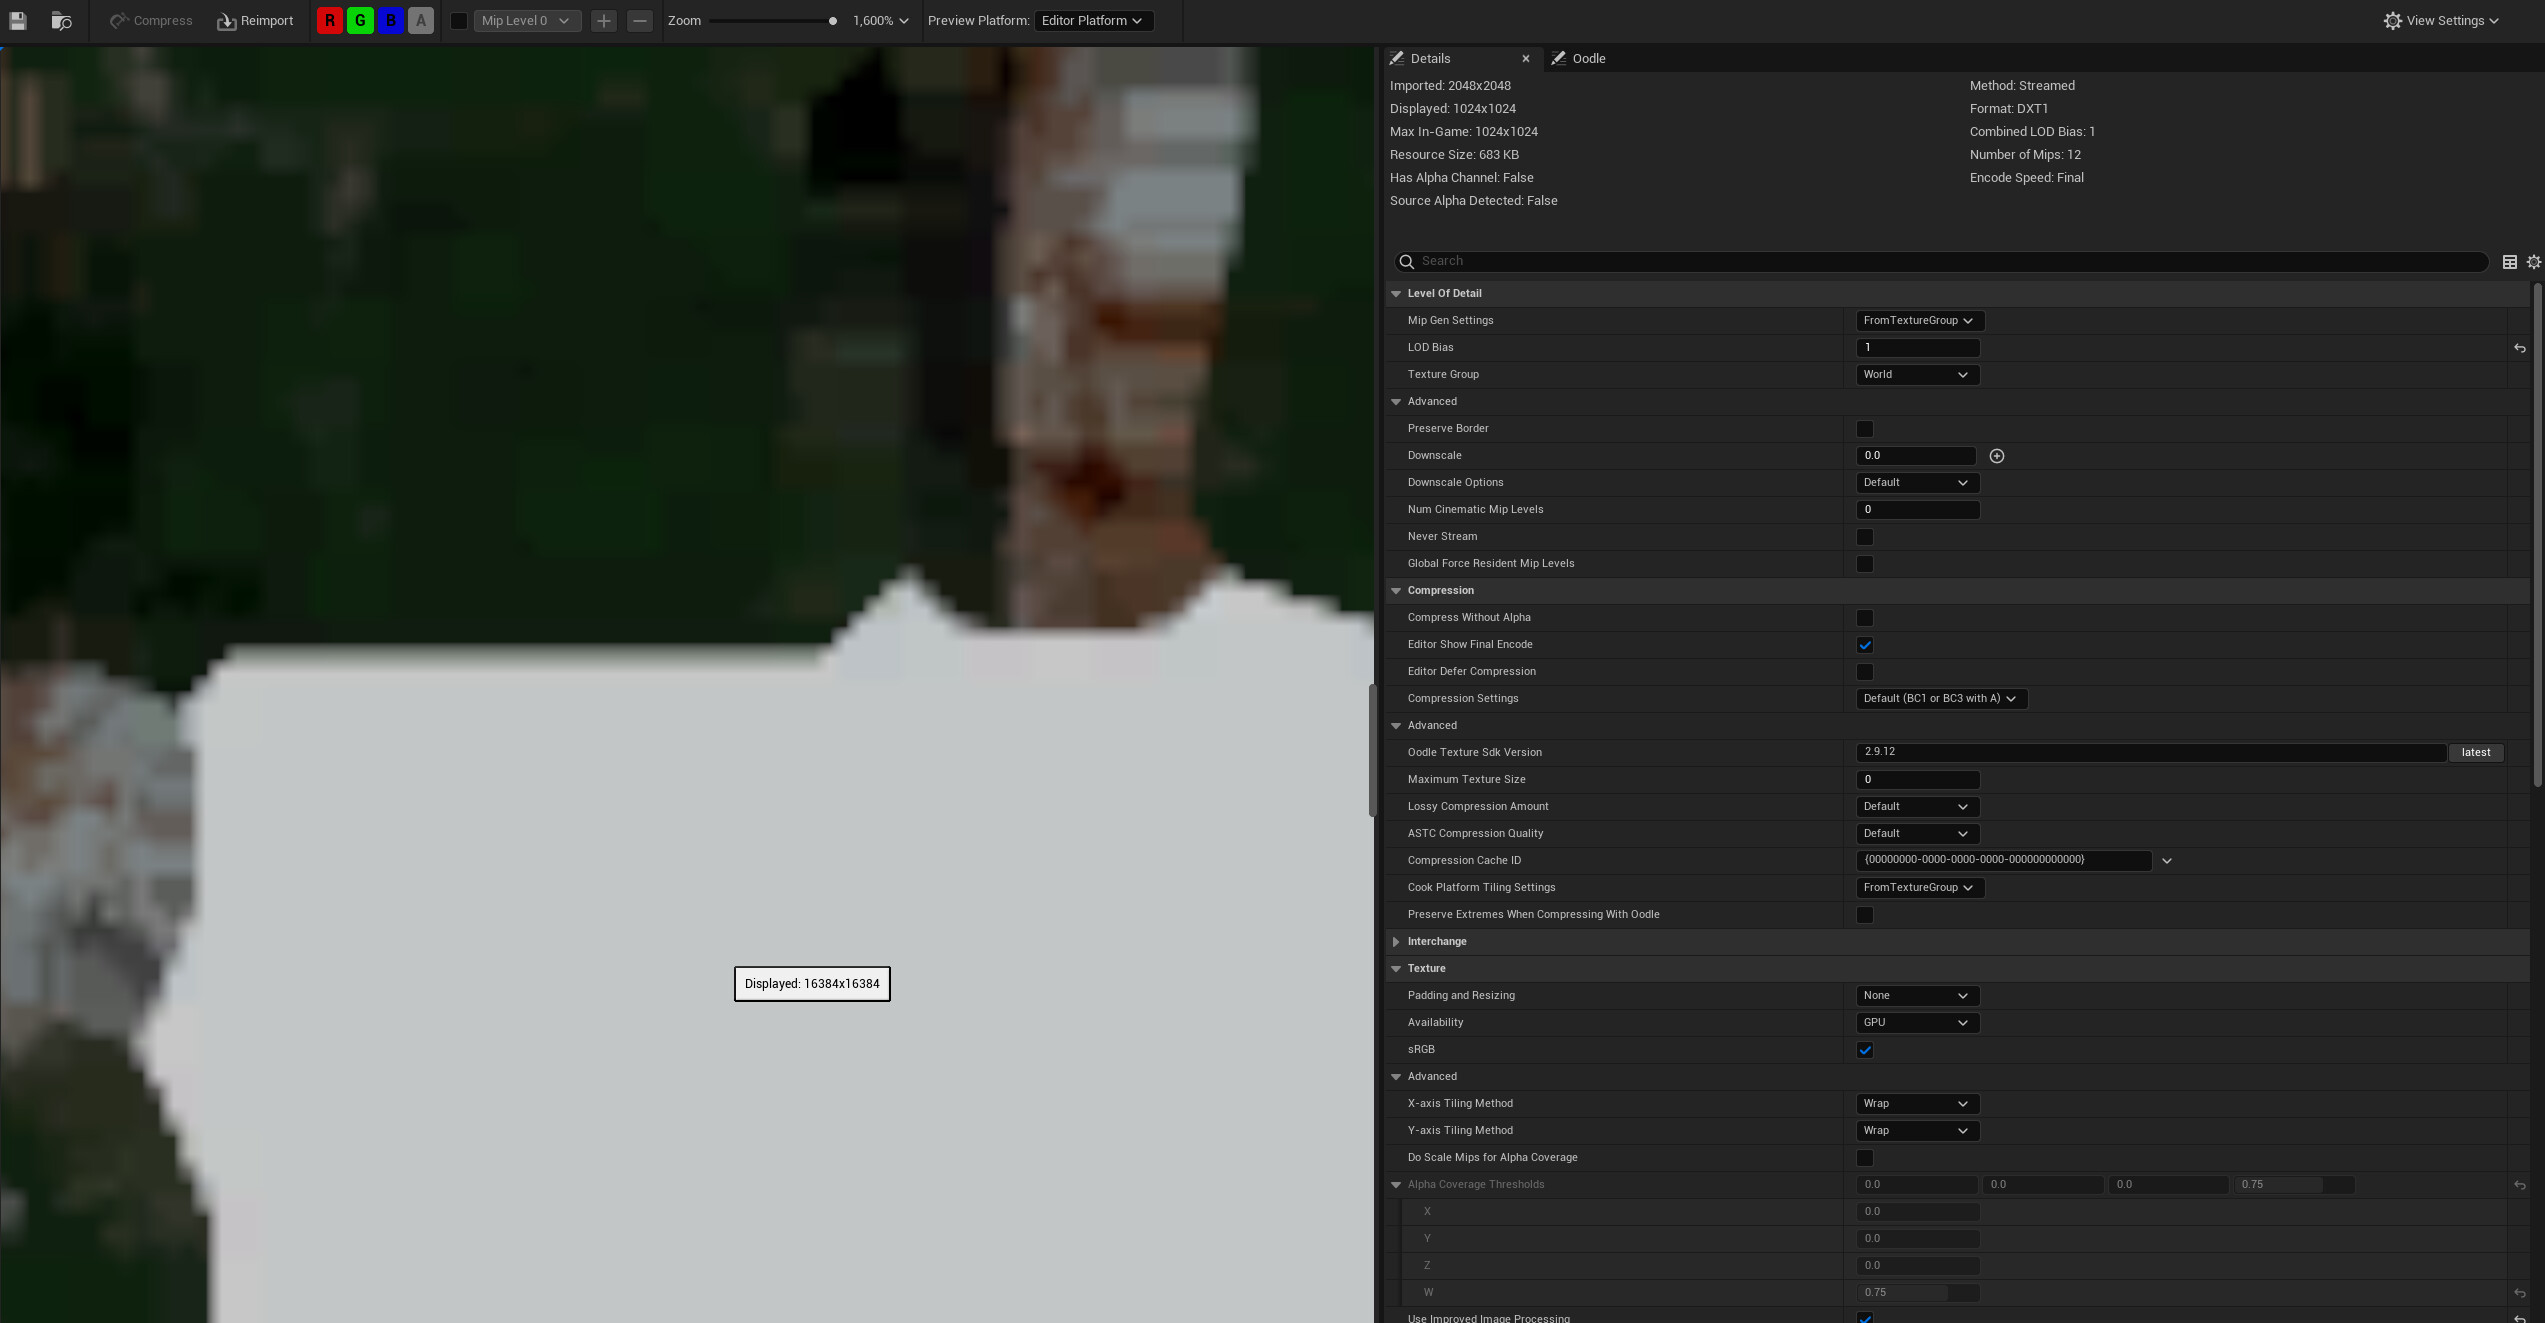This screenshot has width=2545, height=1323.
Task: Disable the sRGB checkbox
Action: [x=1865, y=1050]
